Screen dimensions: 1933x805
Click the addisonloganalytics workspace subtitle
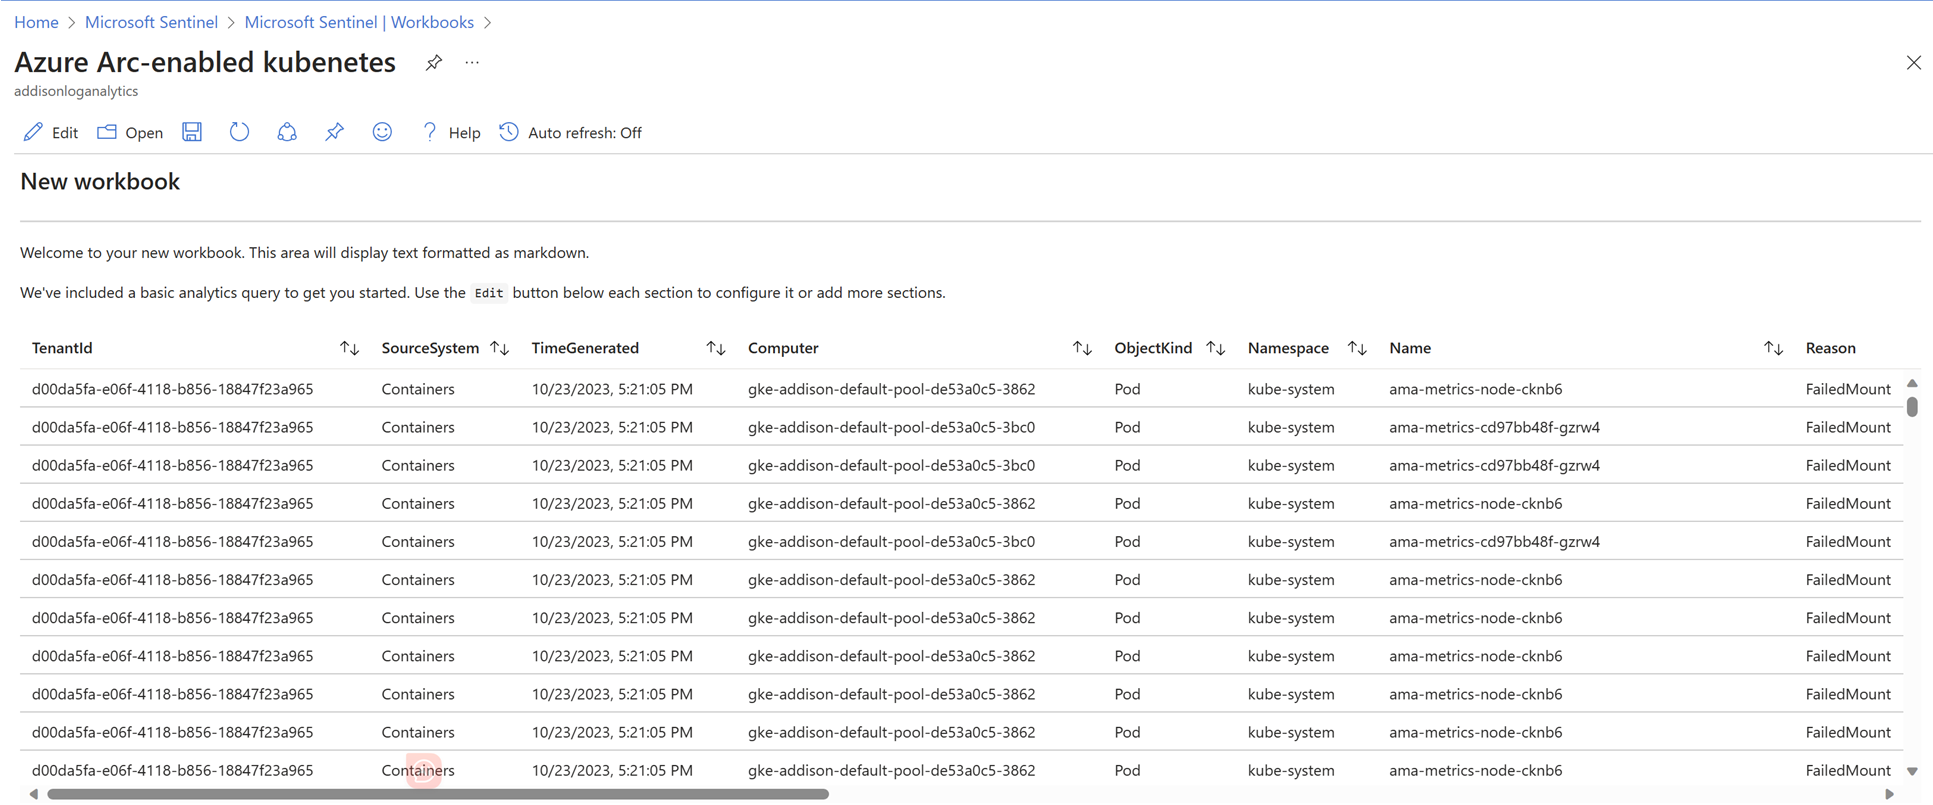pos(76,91)
